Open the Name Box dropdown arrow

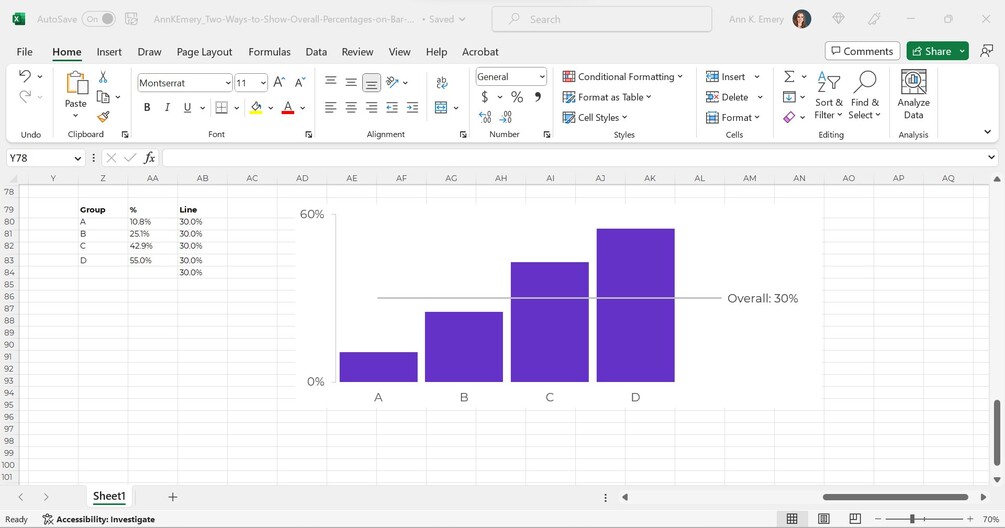tap(78, 158)
